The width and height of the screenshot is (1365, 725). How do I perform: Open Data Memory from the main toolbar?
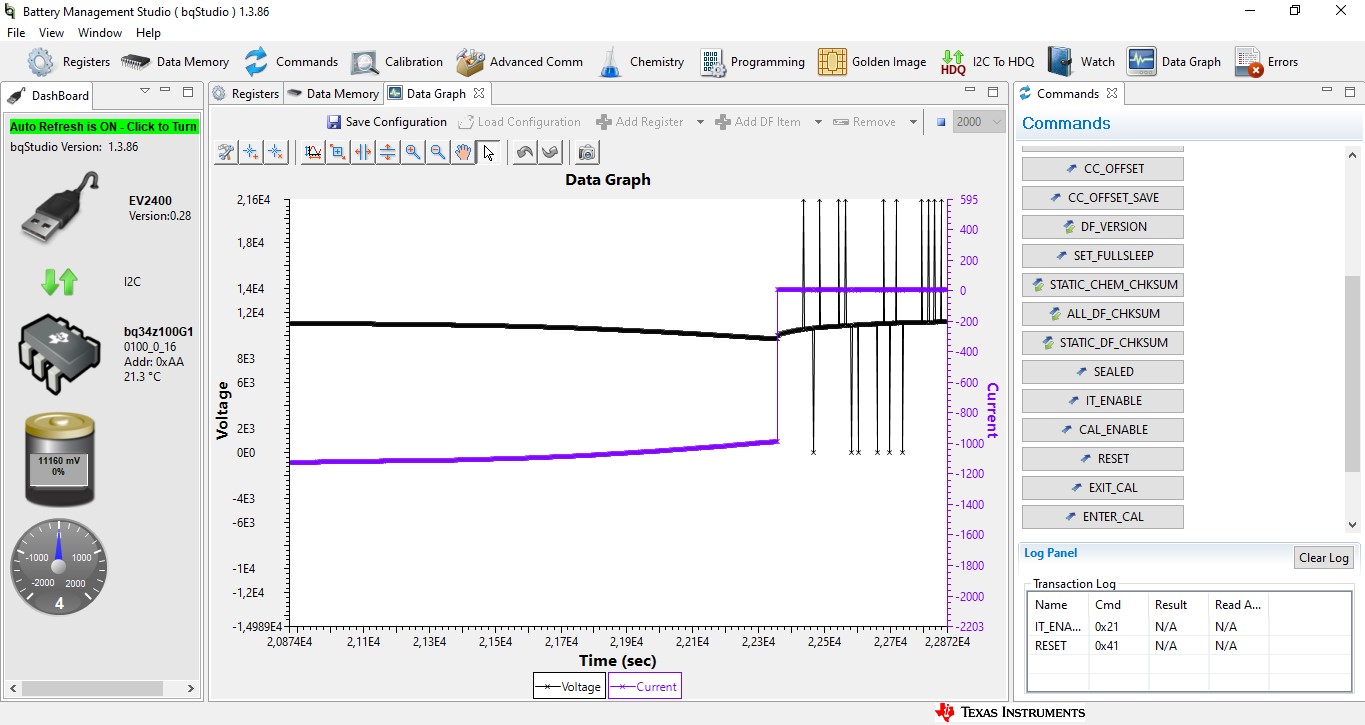point(175,62)
